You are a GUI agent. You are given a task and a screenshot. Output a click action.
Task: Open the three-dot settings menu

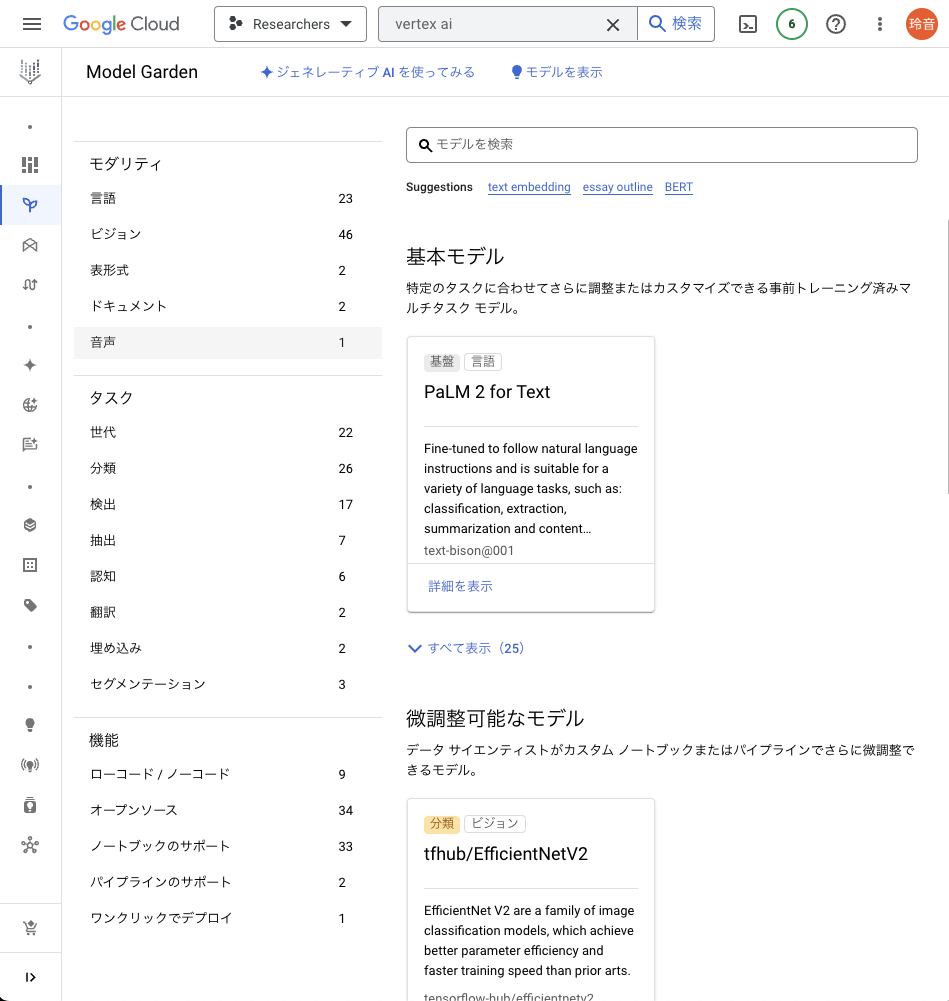point(879,24)
